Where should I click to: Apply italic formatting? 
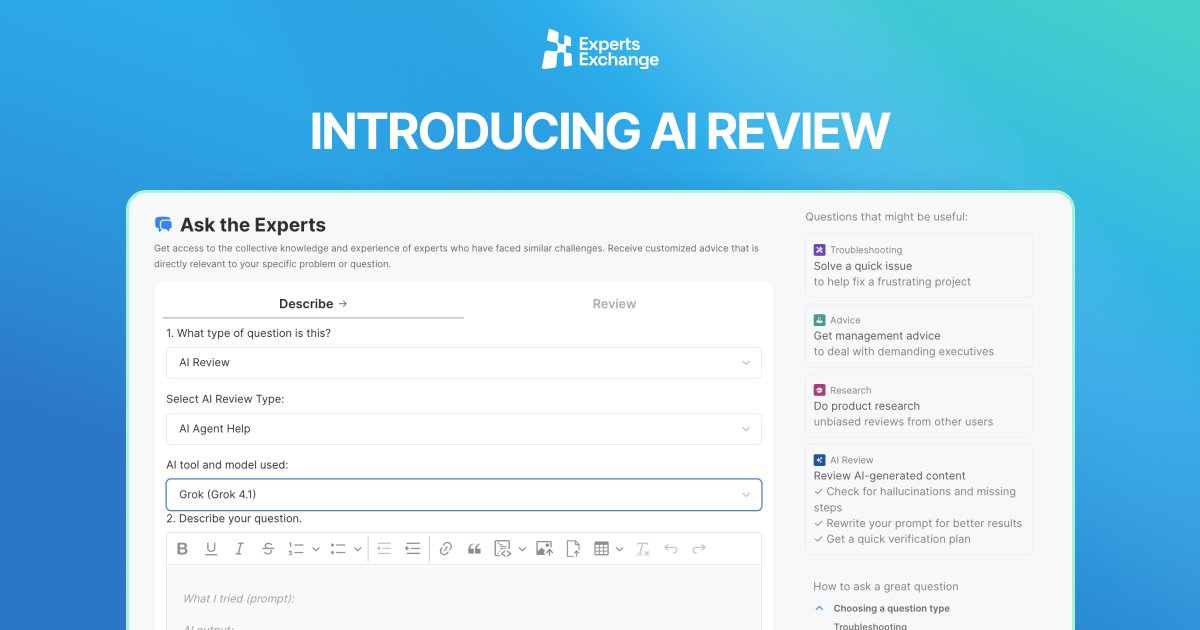tap(239, 548)
